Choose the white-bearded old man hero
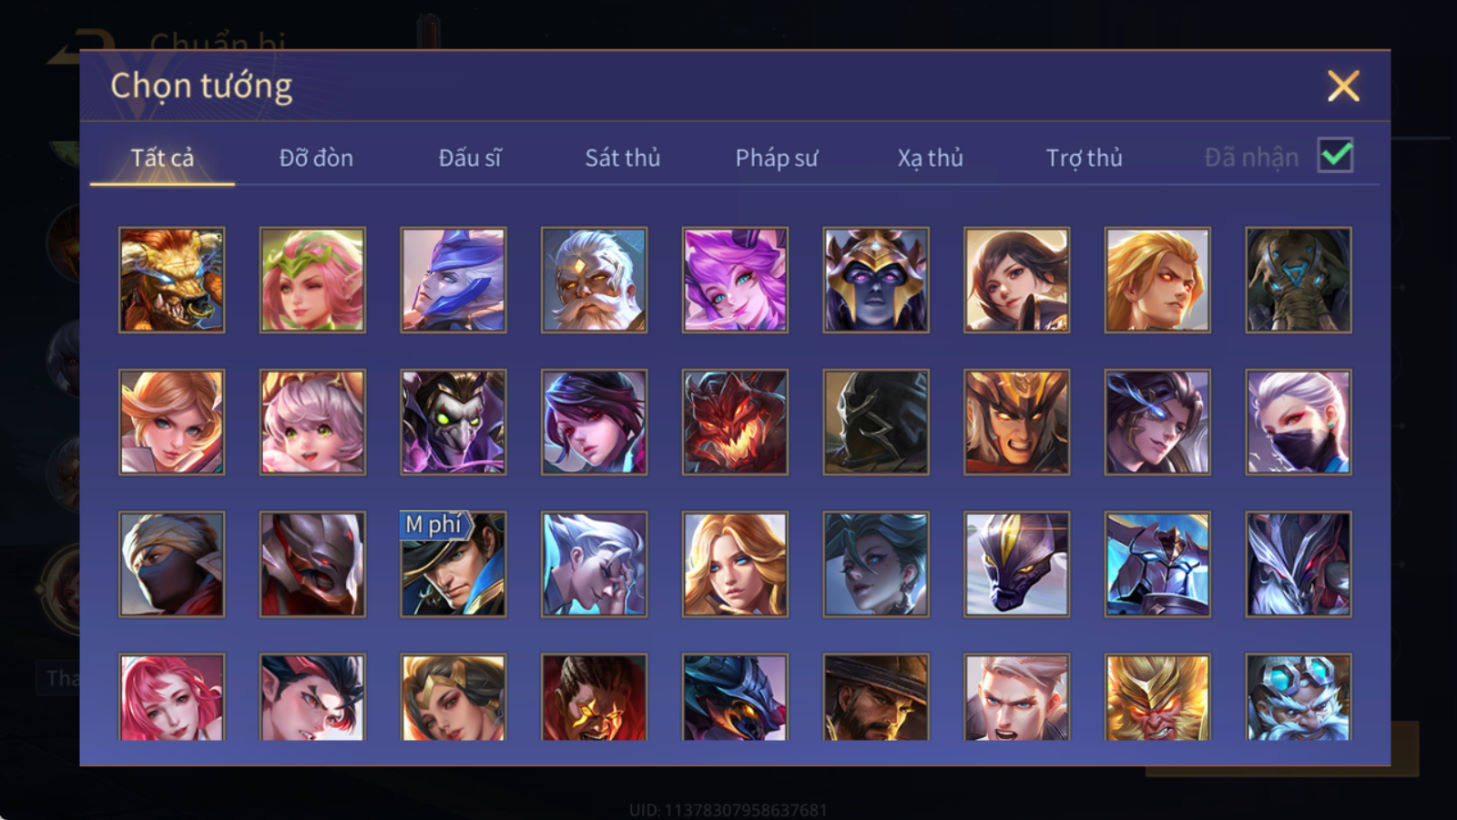This screenshot has height=820, width=1457. tap(594, 280)
